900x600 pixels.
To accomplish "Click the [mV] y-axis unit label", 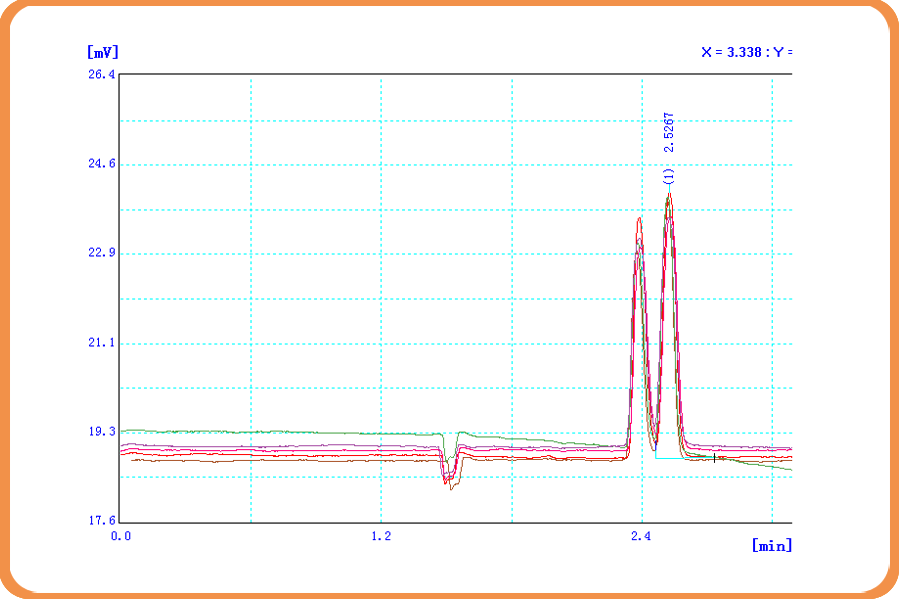I will (x=103, y=52).
